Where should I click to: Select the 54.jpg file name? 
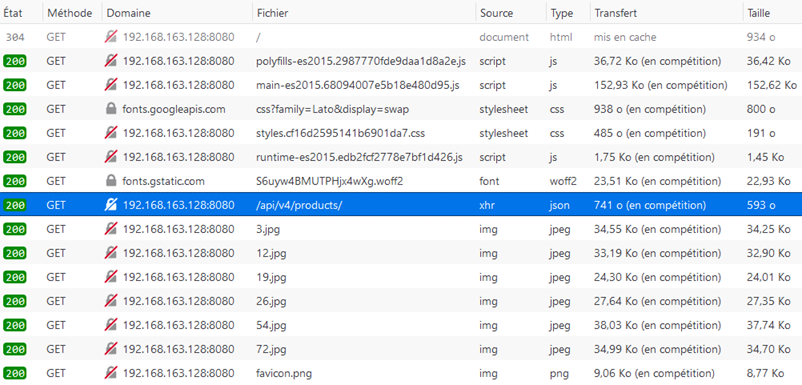click(271, 325)
